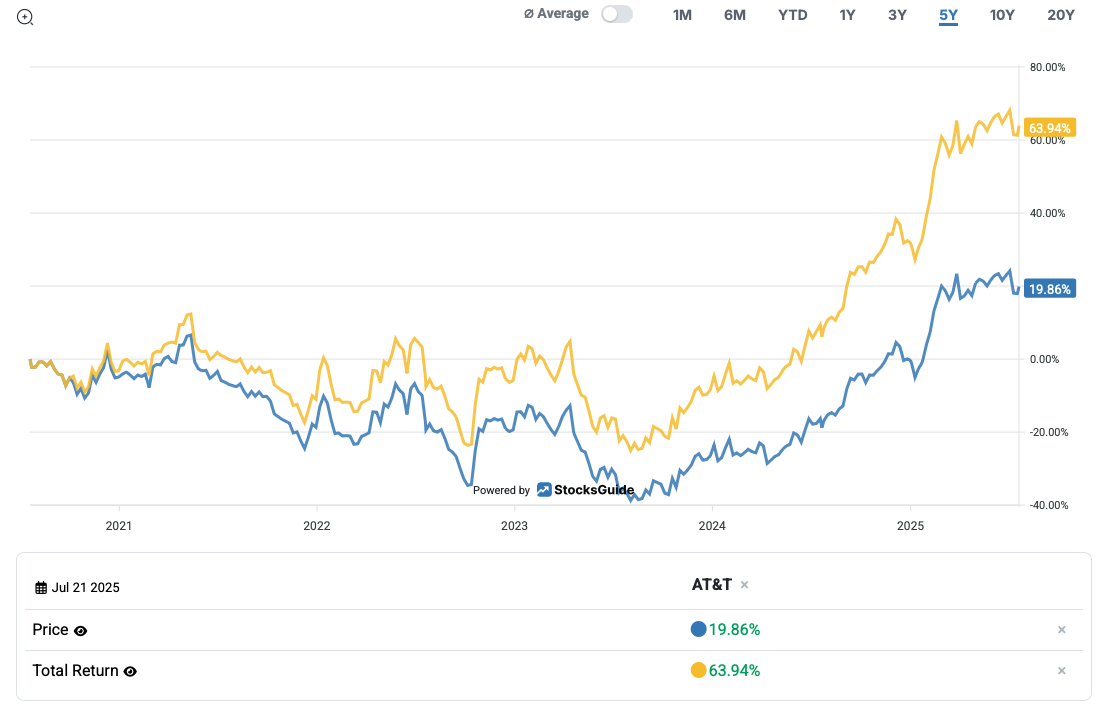This screenshot has height=708, width=1105.
Task: Click the 2023 axis label
Action: (514, 526)
